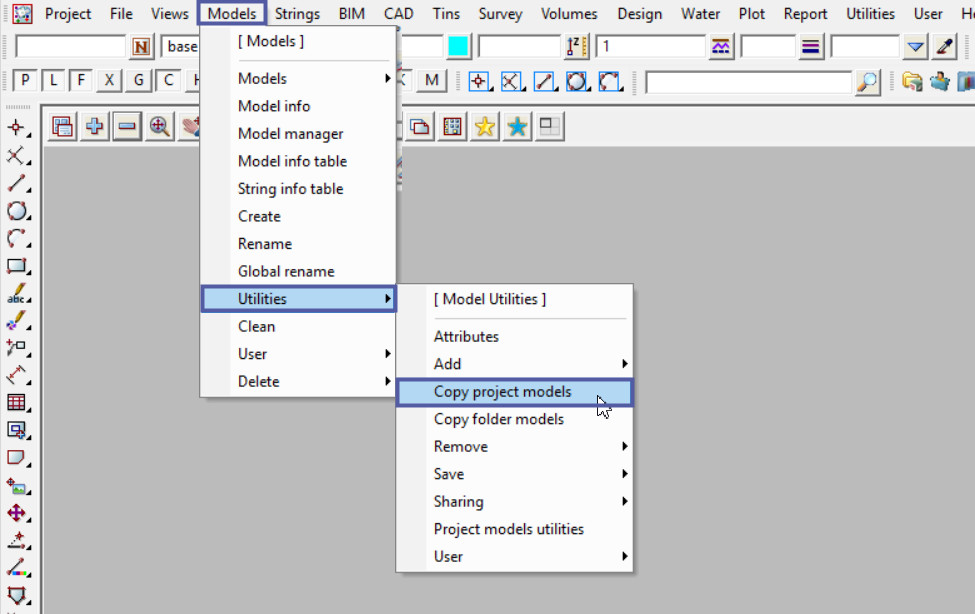Toggle the F snap button
Screen dimensions: 975x614
81,81
